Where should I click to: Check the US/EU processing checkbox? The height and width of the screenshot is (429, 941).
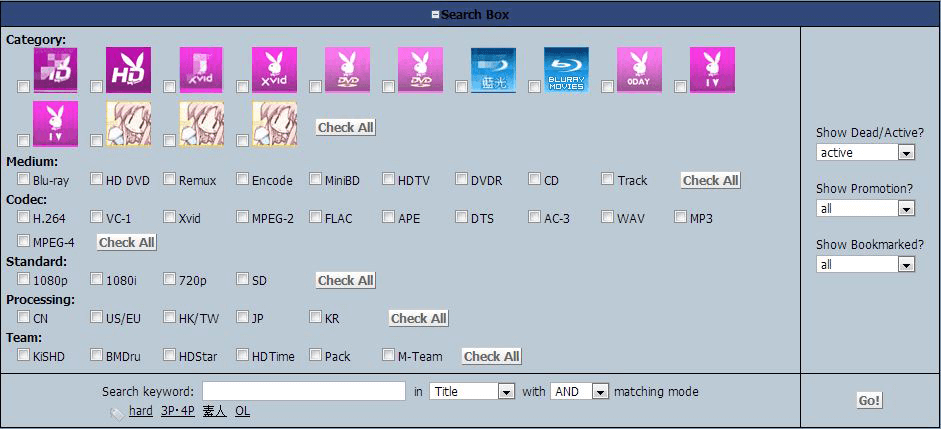96,317
